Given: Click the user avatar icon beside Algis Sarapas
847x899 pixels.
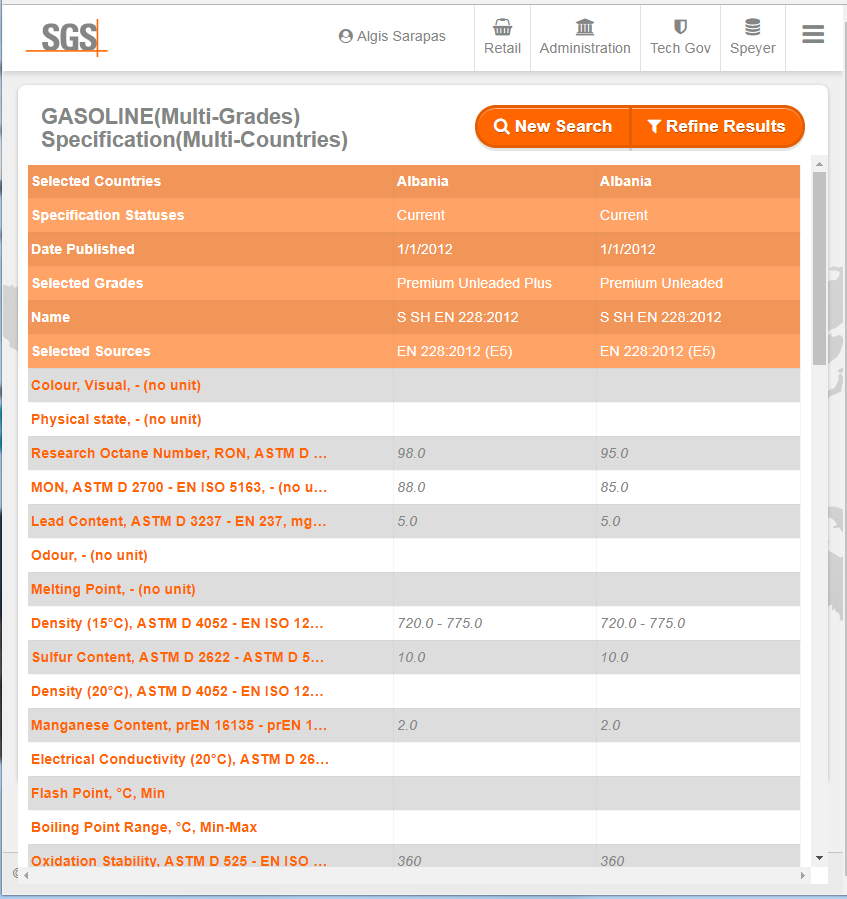Looking at the screenshot, I should pos(345,36).
